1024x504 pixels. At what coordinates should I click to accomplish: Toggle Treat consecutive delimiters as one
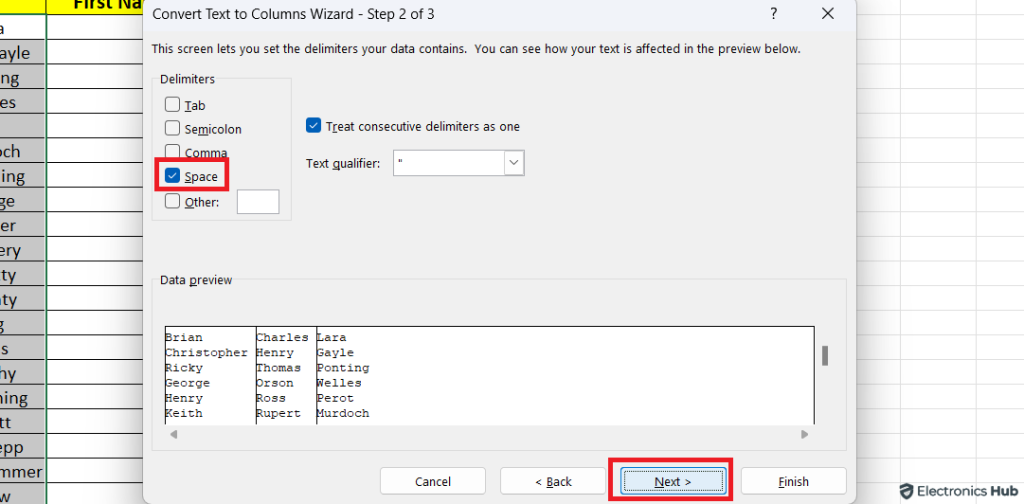314,127
